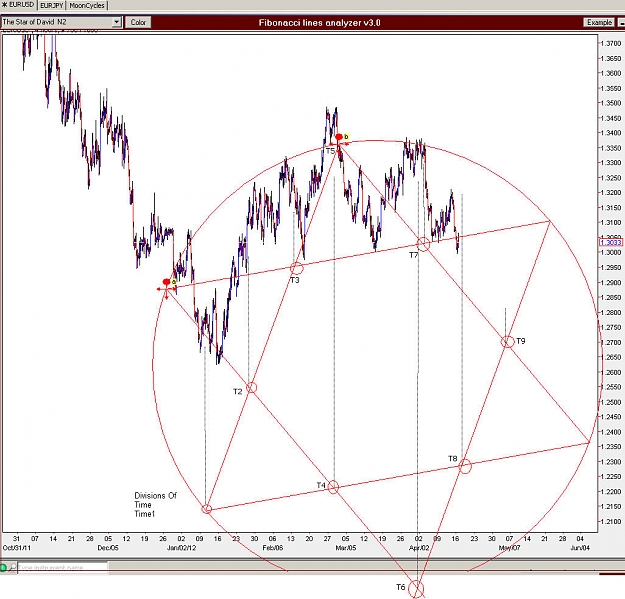This screenshot has width=625, height=599.
Task: Minimize the Fibonacci analyzer panel
Action: tap(621, 23)
